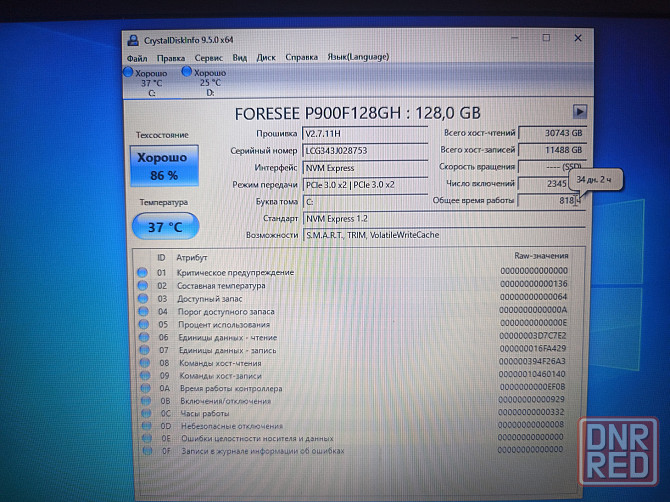Click raw value 00000000000332
Viewport: 670px width, 502px height.
[x=531, y=412]
